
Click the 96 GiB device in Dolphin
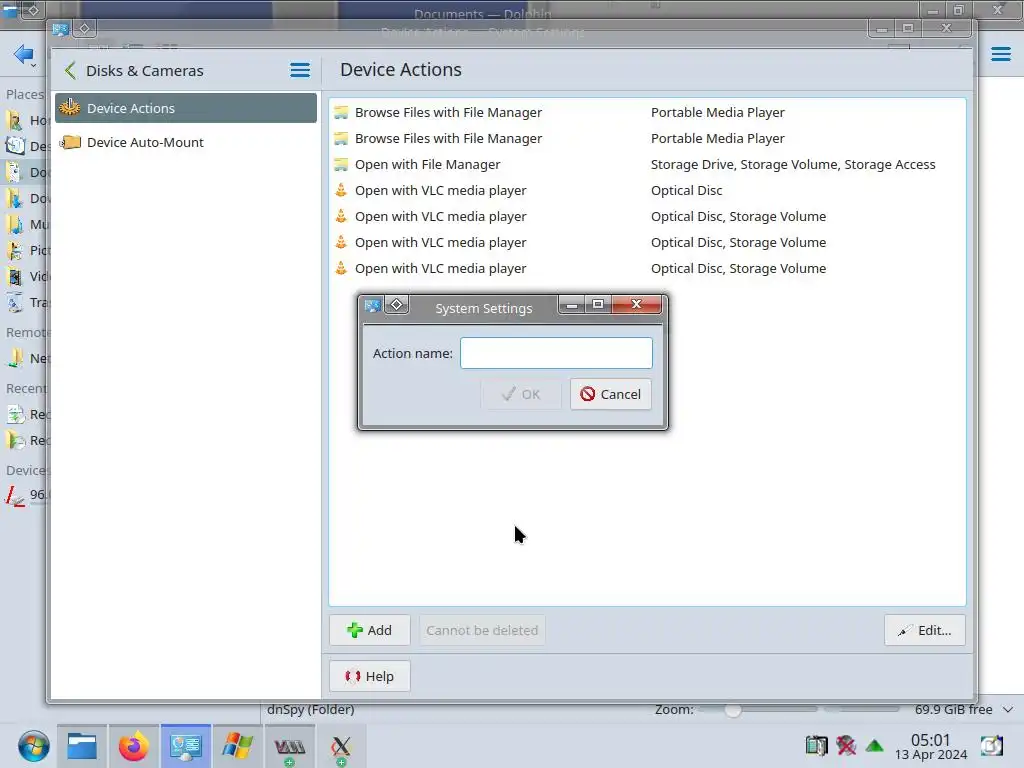point(25,495)
